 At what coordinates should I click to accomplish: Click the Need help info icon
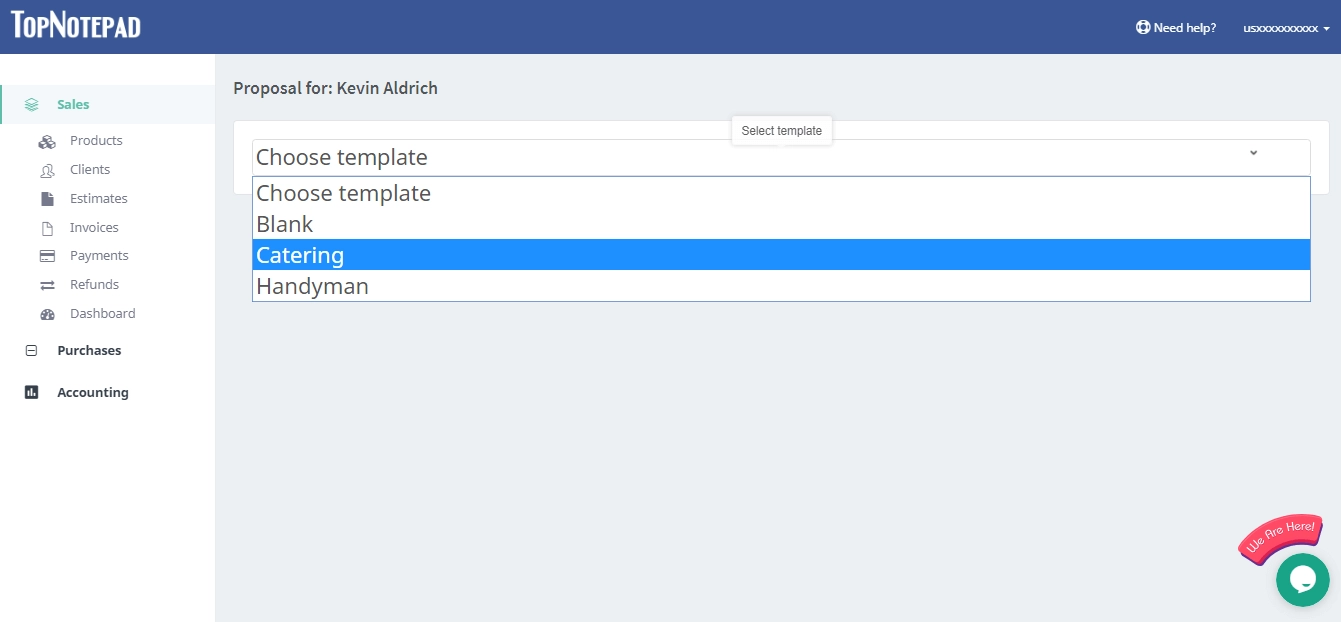coord(1141,27)
